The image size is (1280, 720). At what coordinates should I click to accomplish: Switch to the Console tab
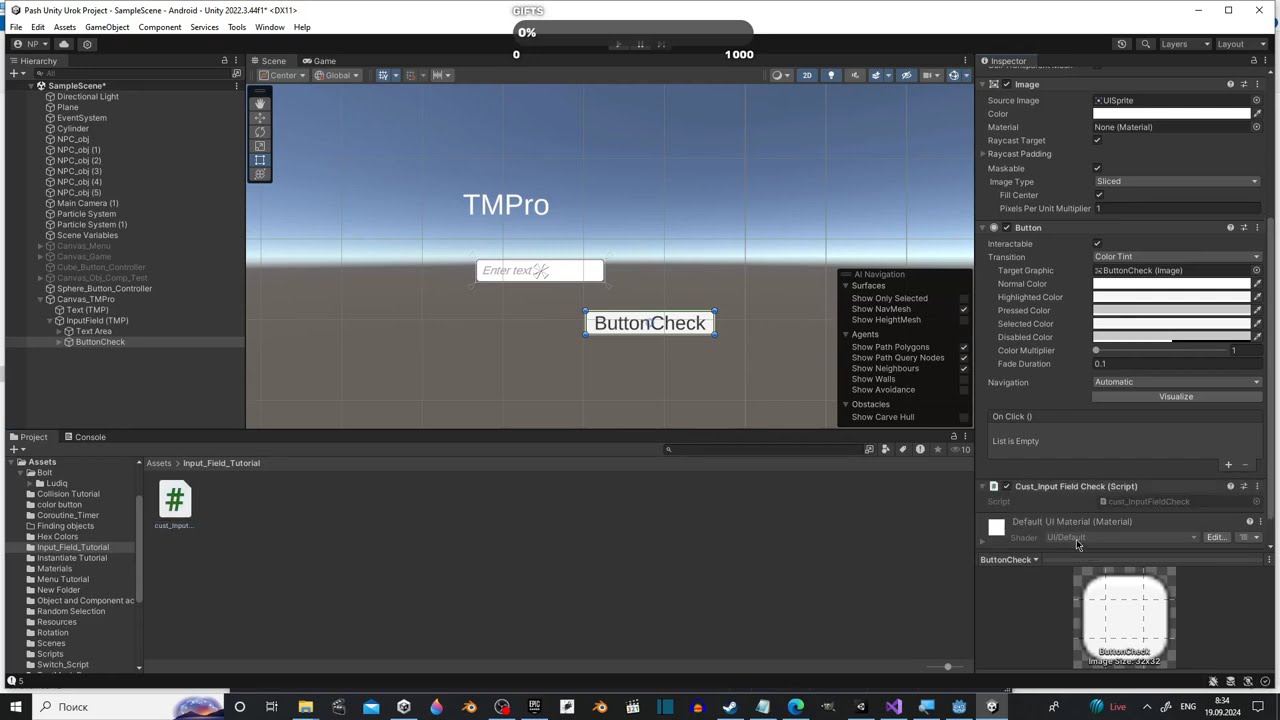(x=85, y=437)
